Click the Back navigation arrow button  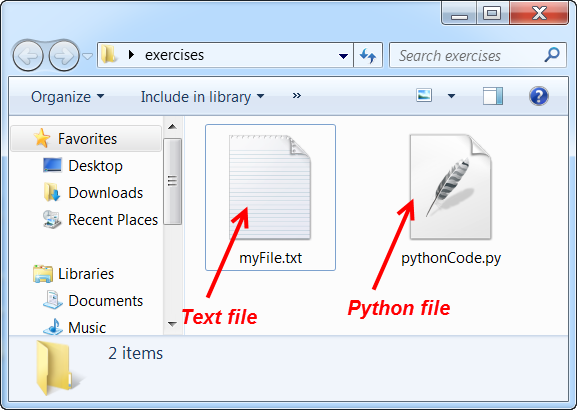click(28, 56)
